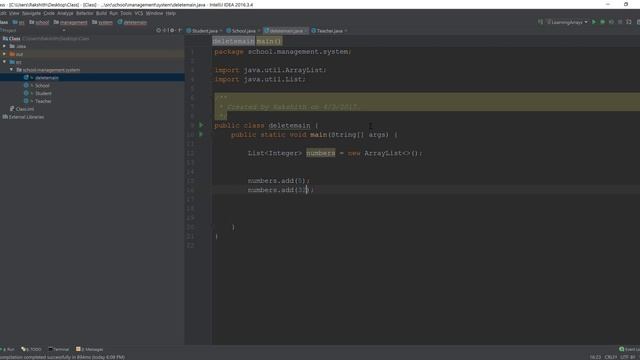This screenshot has width=640, height=360.
Task: Close the Teacher.java tab
Action: tap(346, 31)
